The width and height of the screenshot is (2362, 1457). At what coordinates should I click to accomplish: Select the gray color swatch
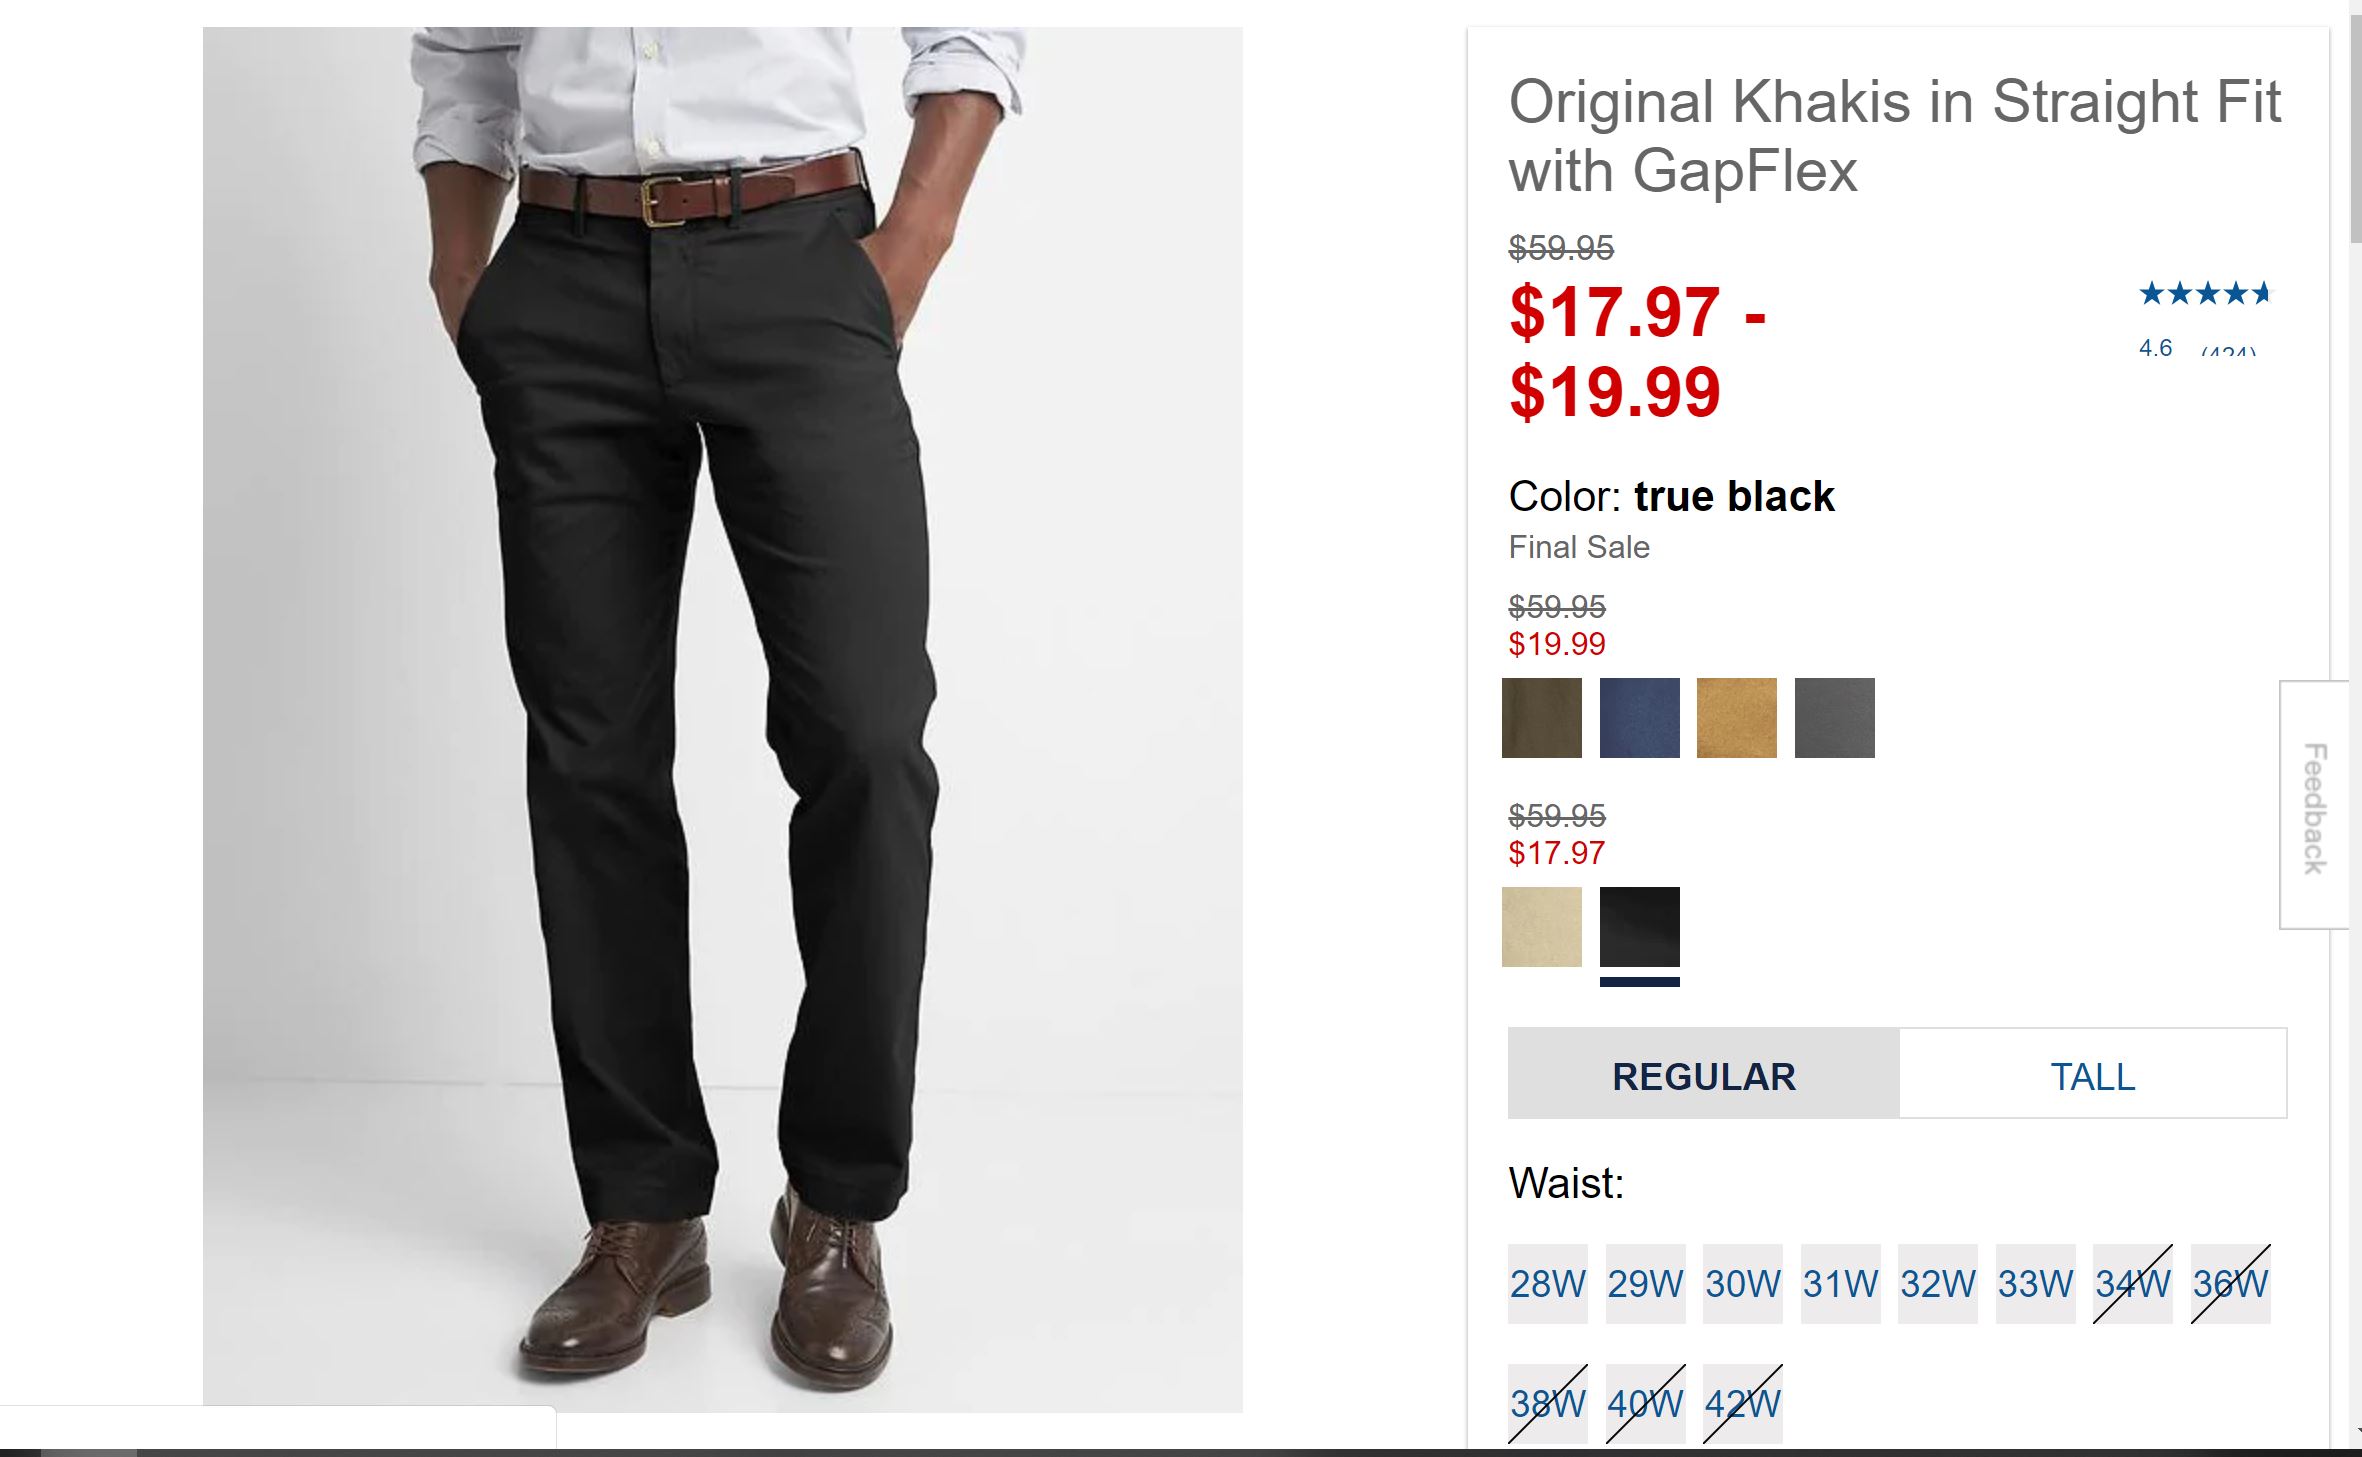(1834, 717)
